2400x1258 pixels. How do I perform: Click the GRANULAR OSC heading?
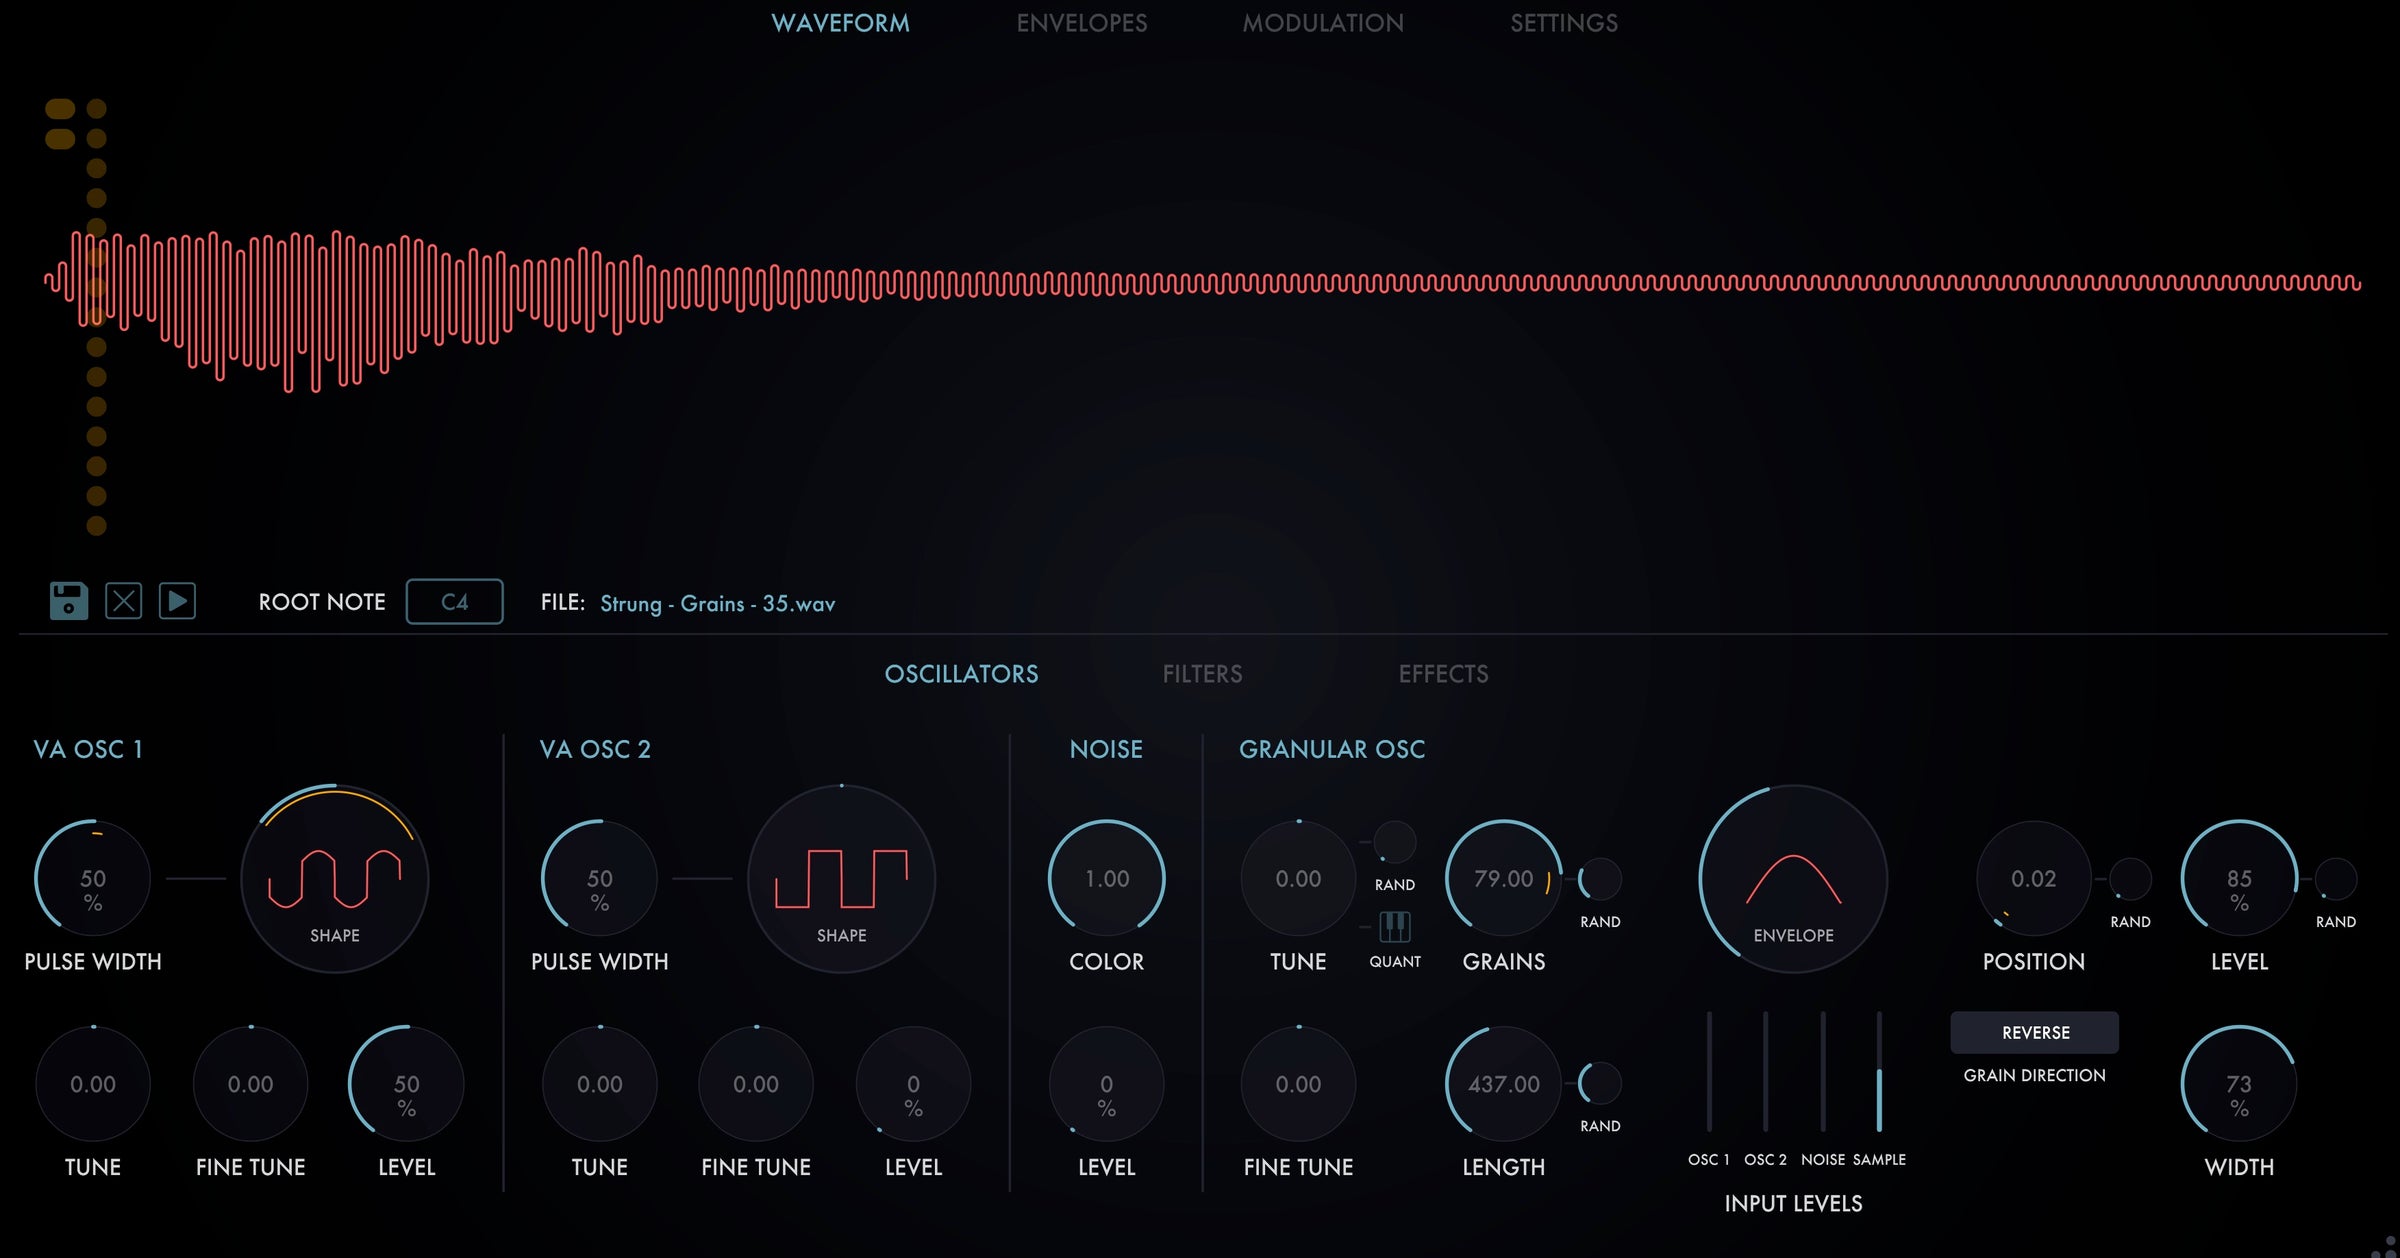point(1332,749)
